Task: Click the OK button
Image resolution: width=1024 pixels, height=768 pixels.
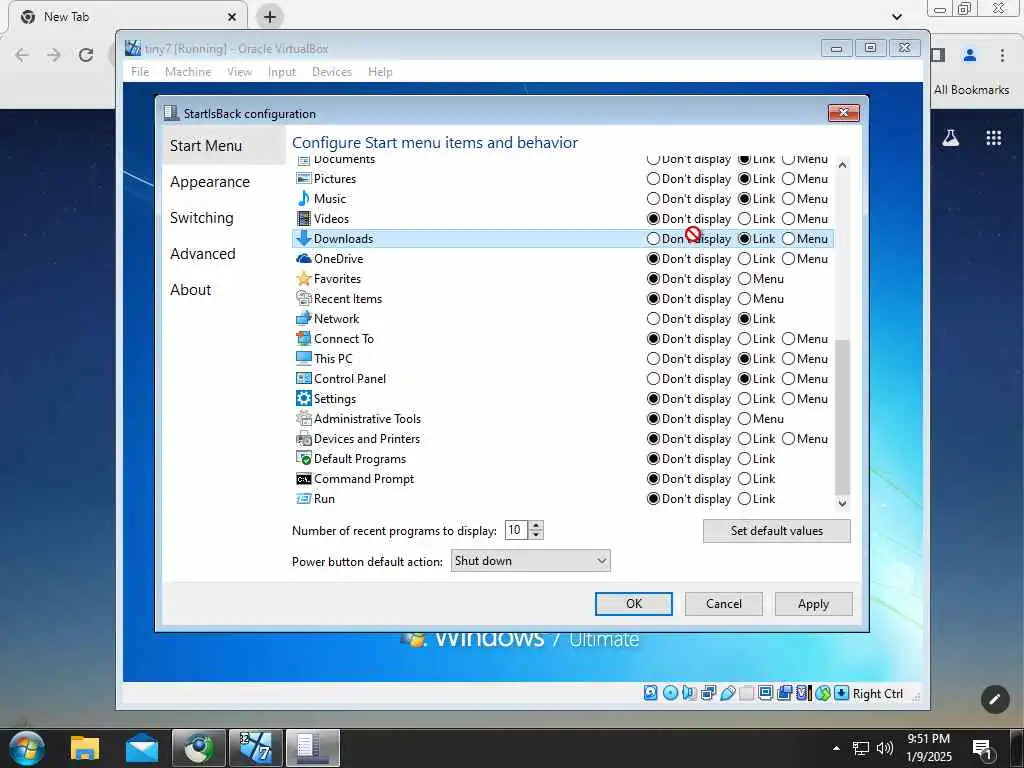Action: click(633, 603)
